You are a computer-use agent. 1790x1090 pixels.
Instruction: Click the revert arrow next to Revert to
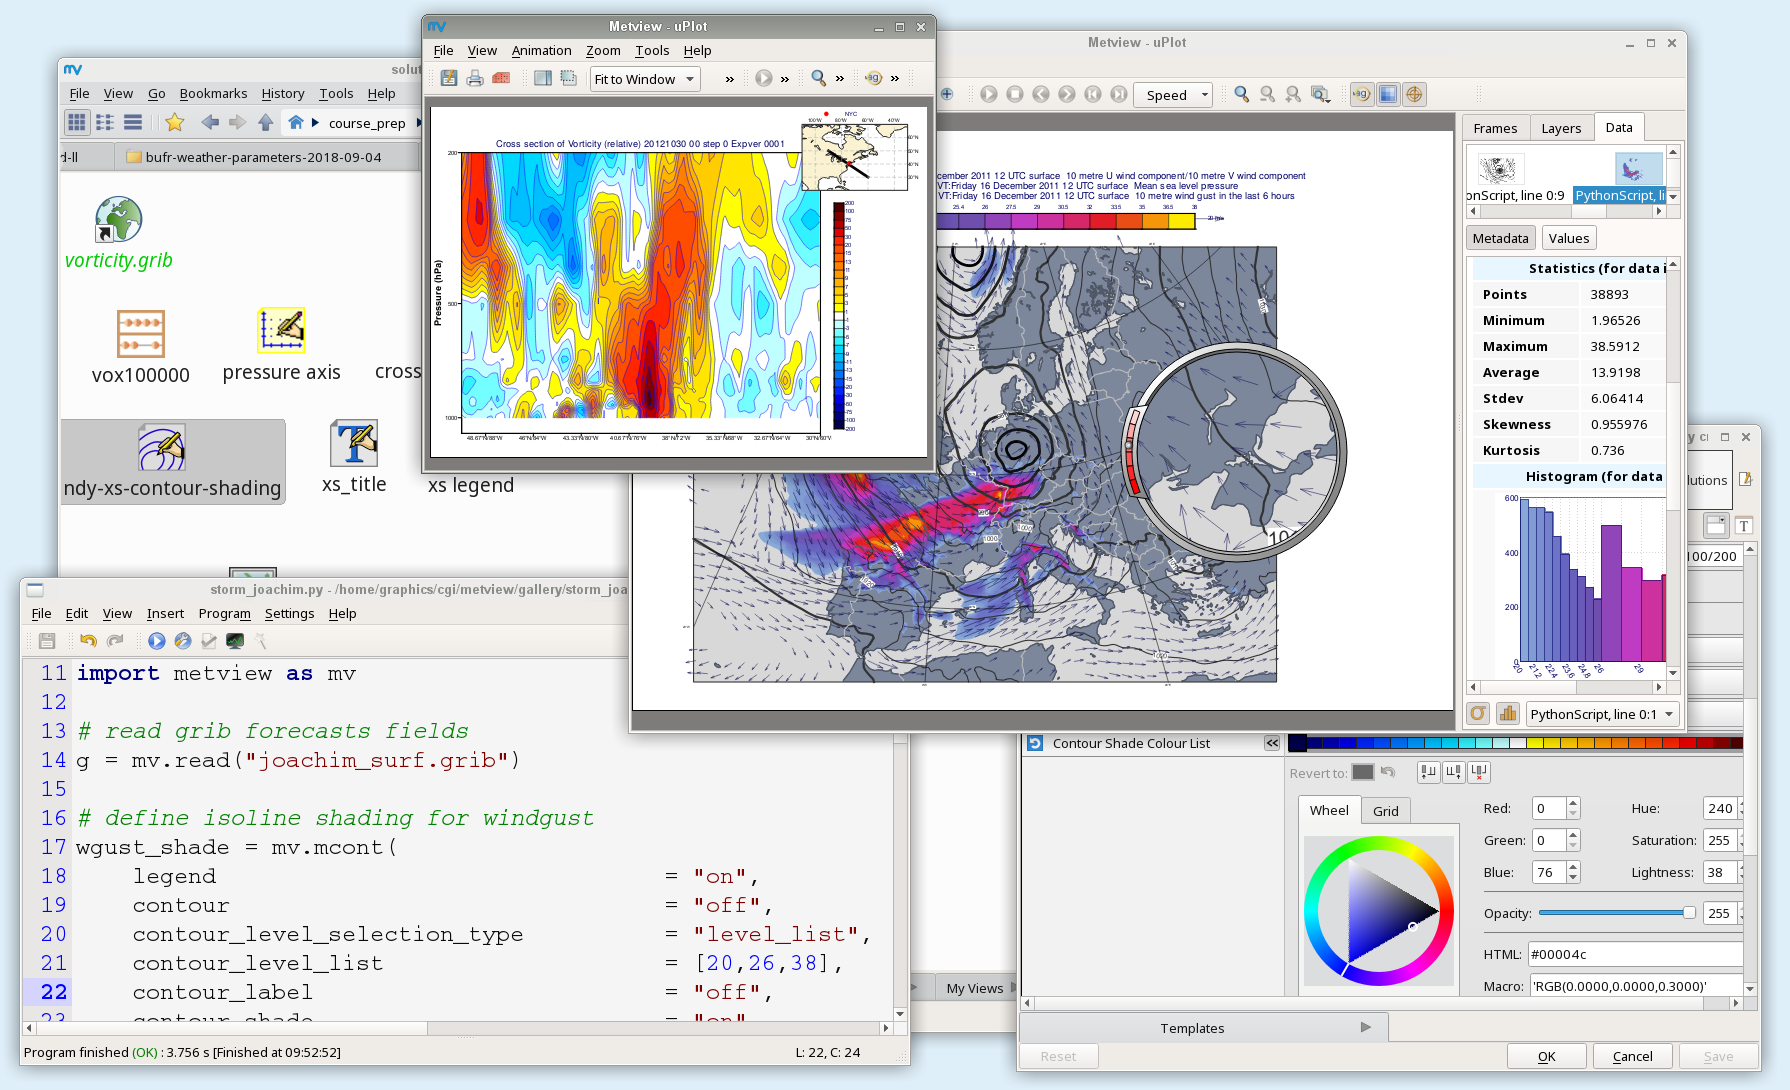pos(1388,772)
